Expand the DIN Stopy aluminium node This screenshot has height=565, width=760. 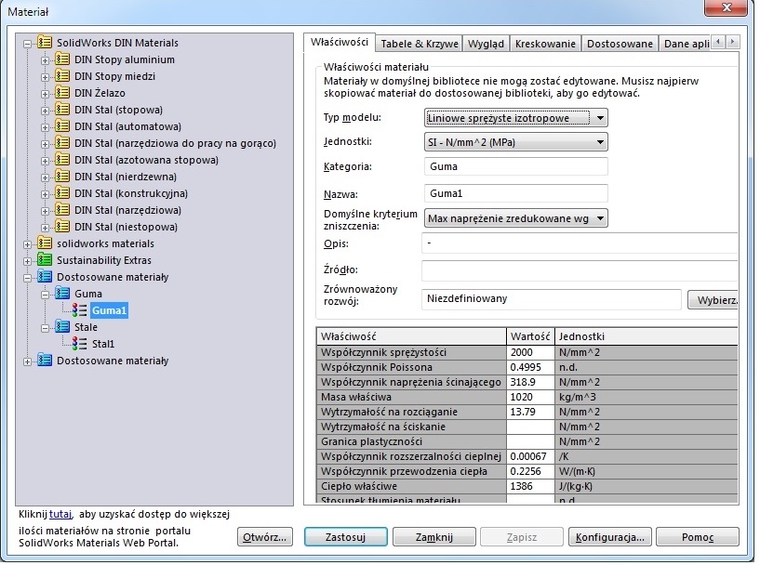point(45,61)
